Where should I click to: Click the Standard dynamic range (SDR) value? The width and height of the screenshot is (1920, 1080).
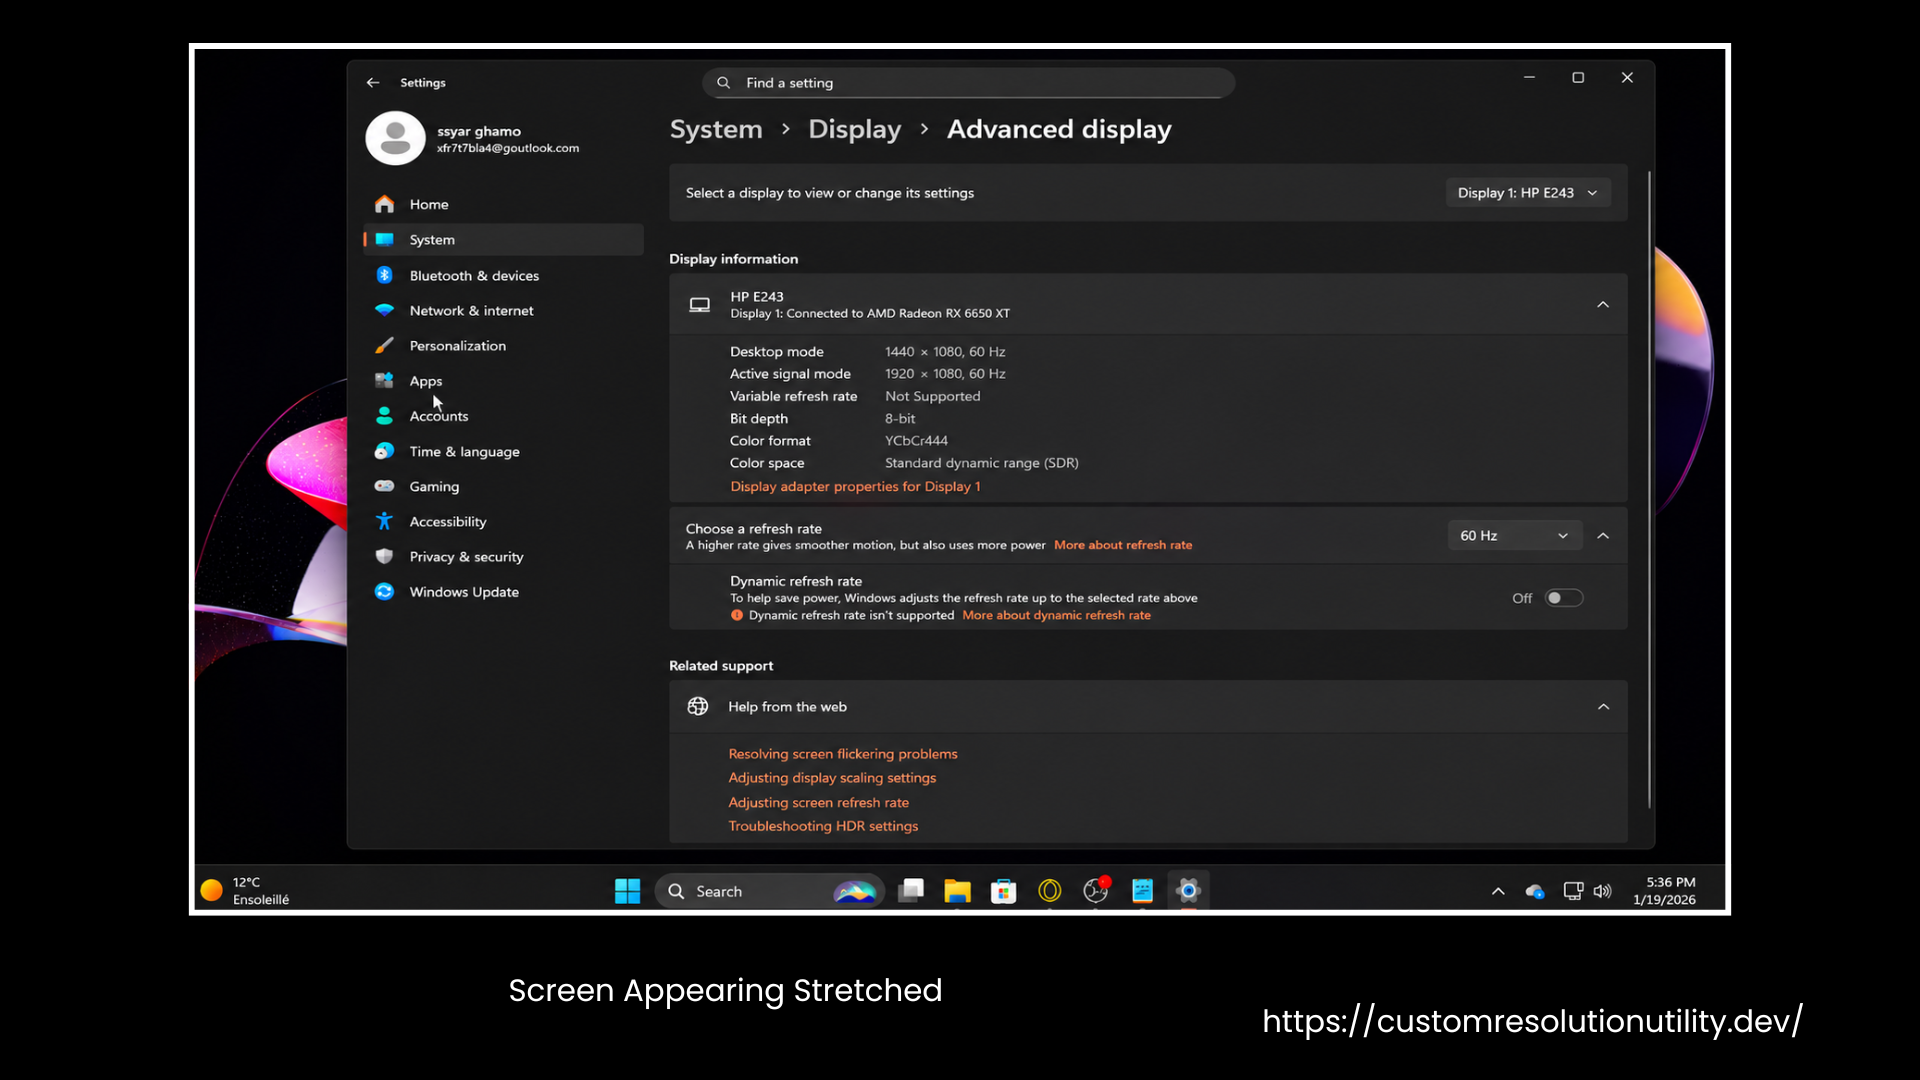(981, 463)
